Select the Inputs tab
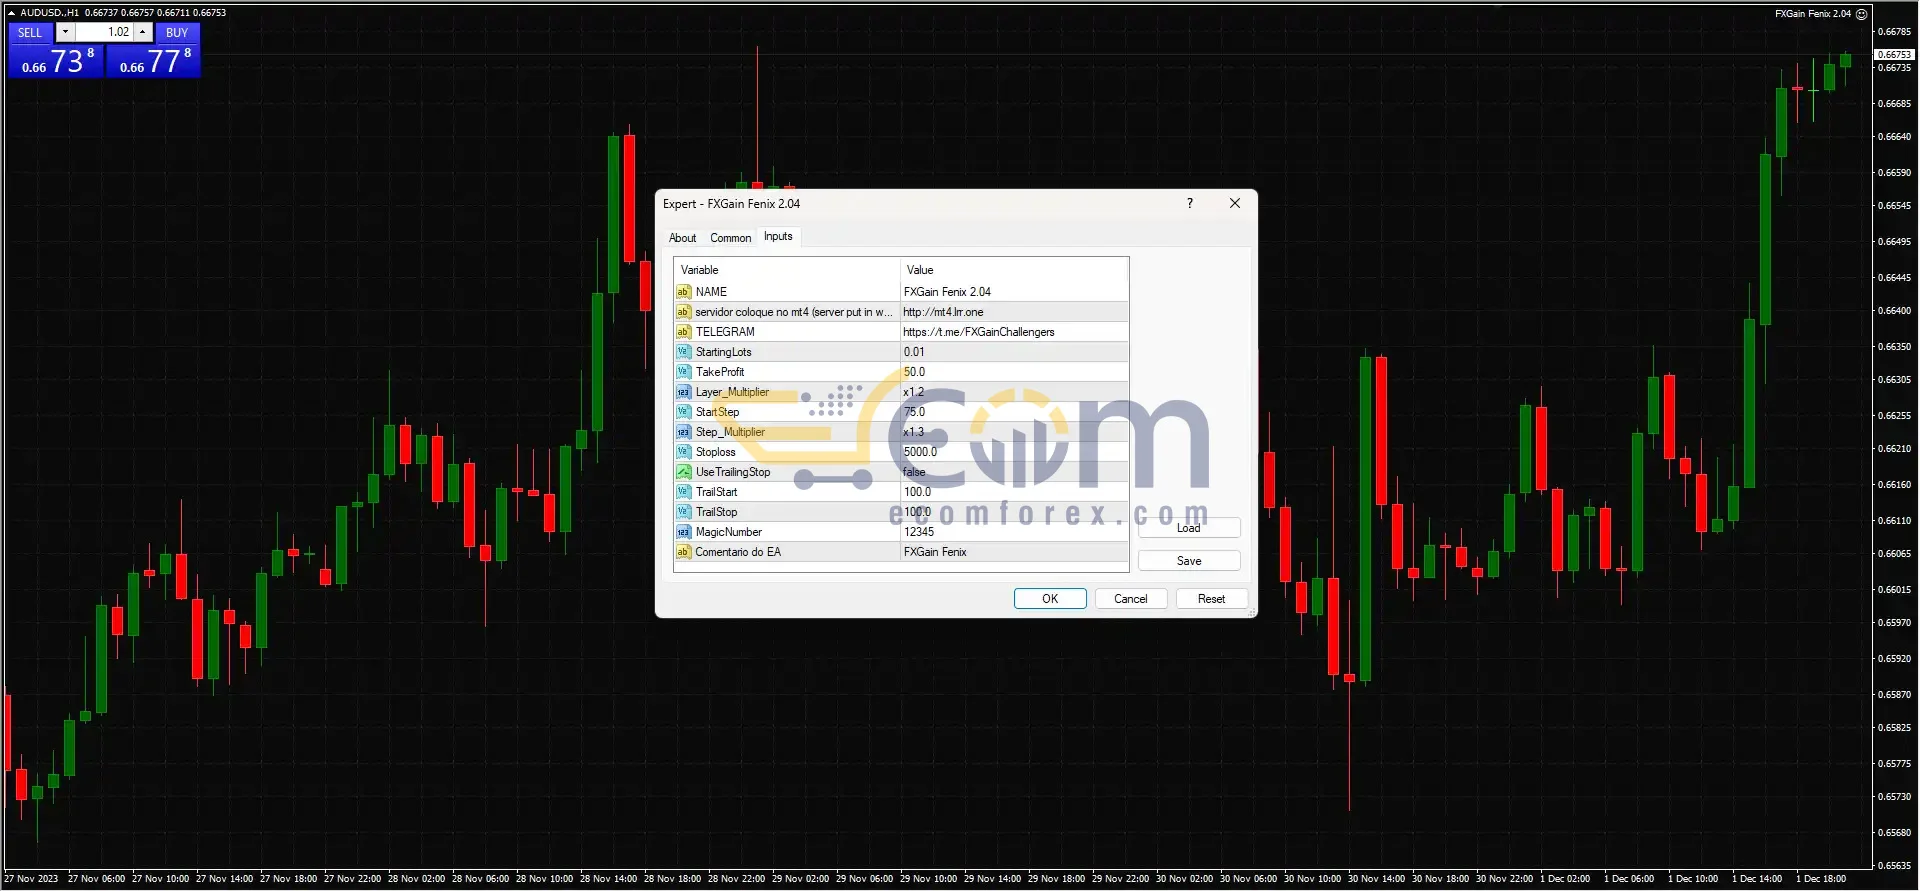1920x891 pixels. pyautogui.click(x=778, y=237)
